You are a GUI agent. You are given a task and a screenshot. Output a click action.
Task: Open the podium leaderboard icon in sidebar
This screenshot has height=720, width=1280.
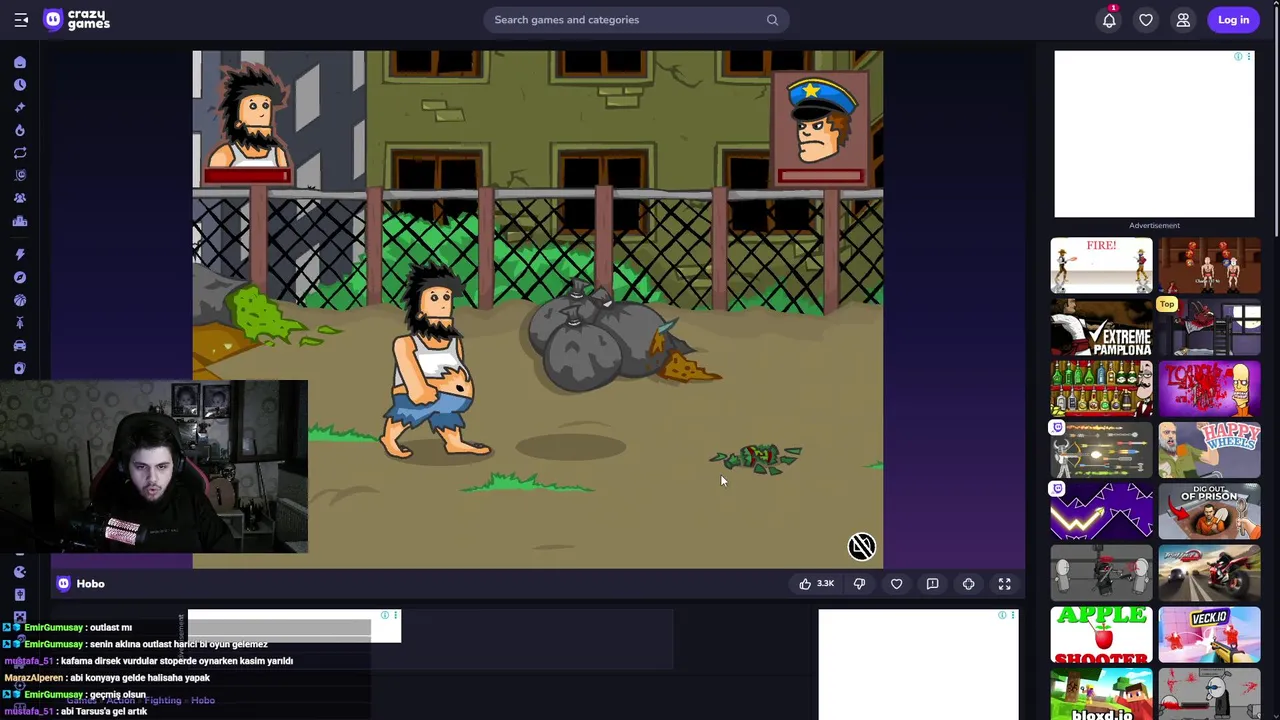[20, 221]
